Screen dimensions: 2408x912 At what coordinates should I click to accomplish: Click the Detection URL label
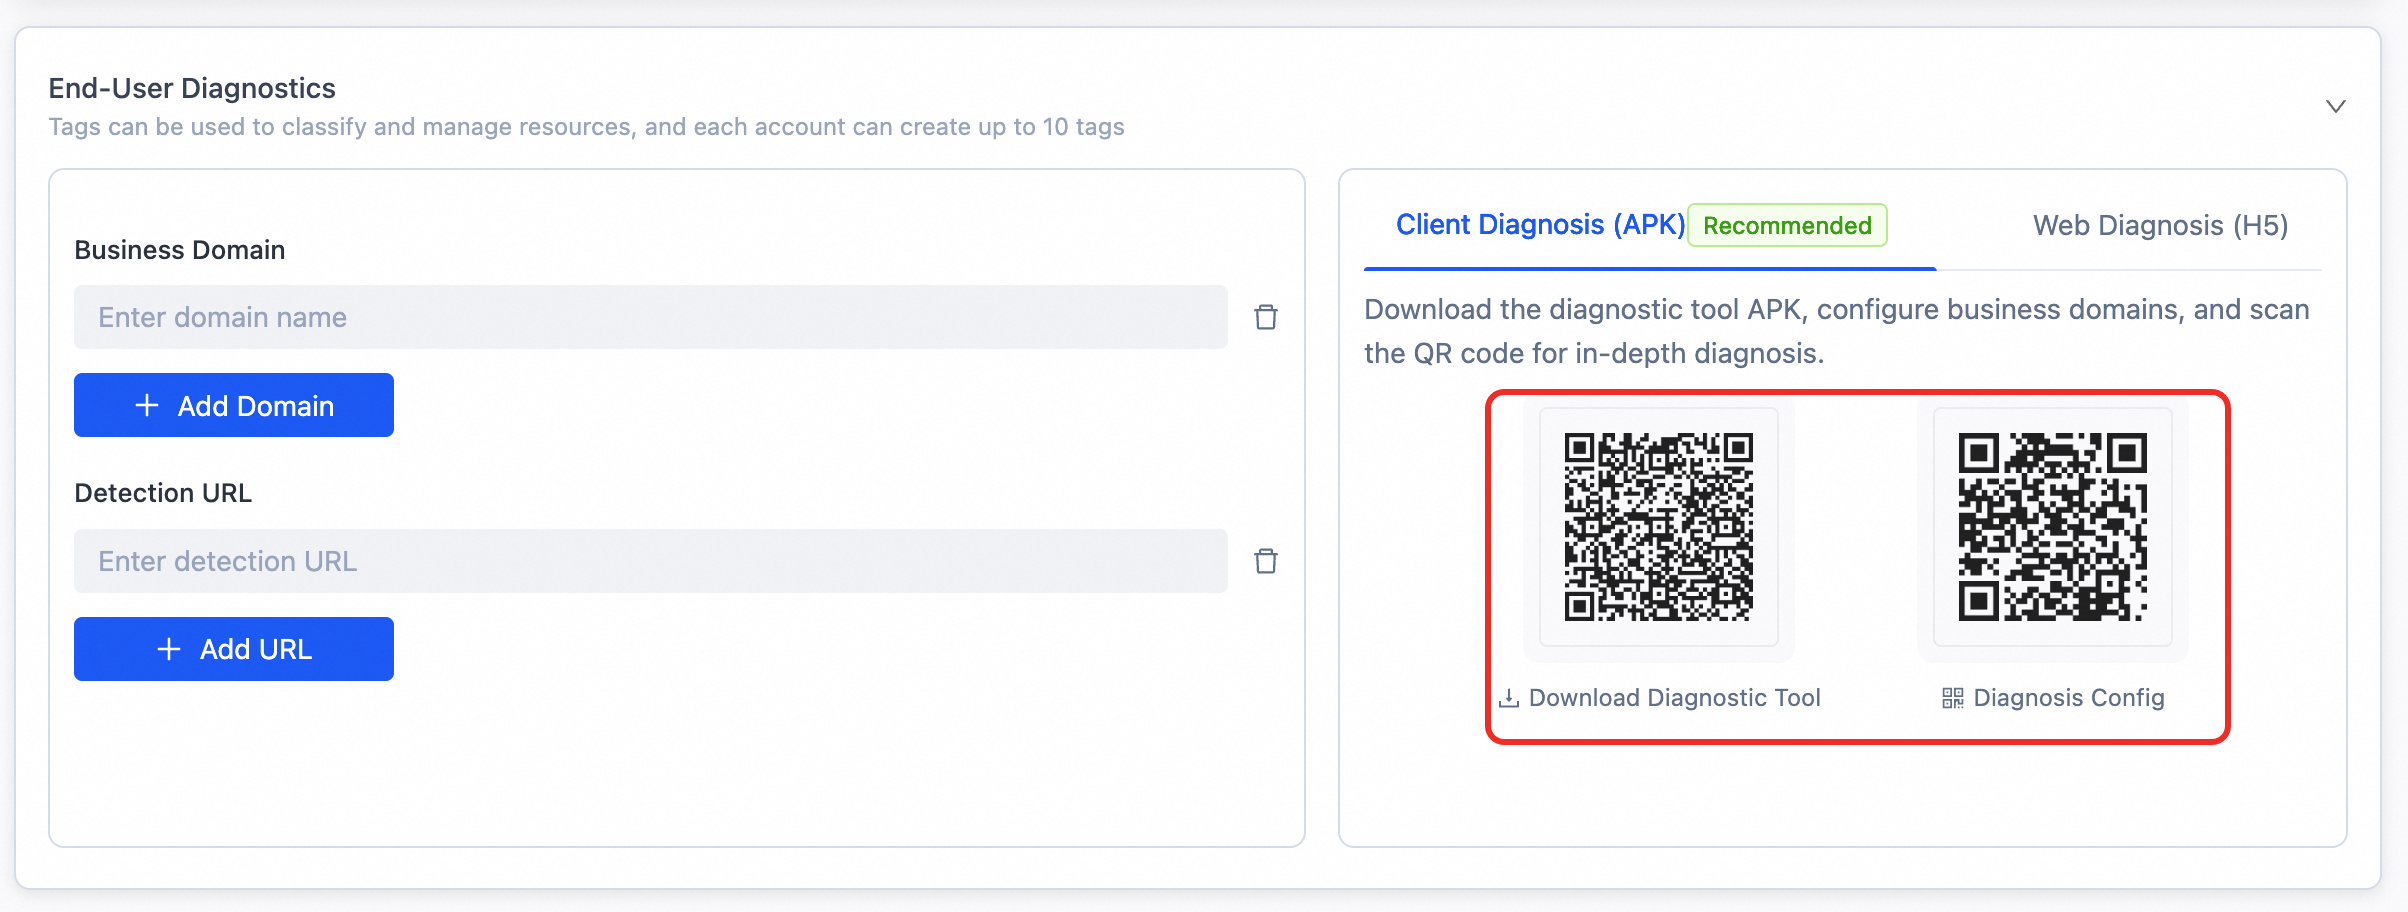(163, 493)
